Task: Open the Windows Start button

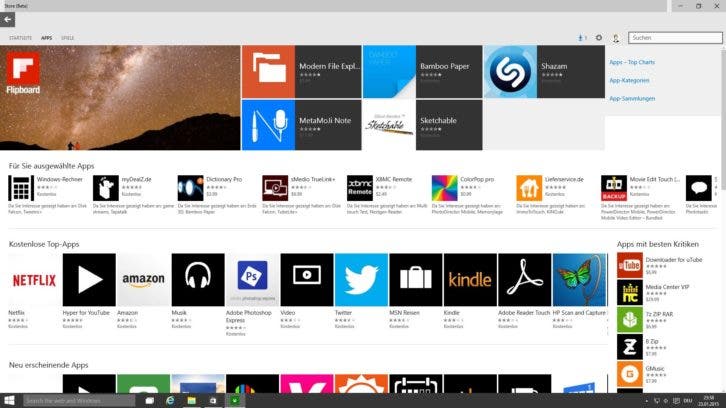Action: click(9, 401)
